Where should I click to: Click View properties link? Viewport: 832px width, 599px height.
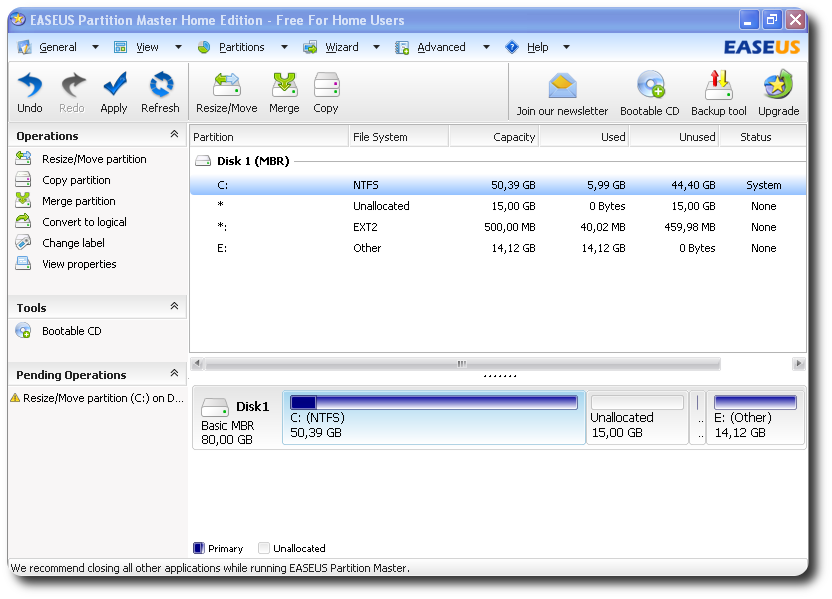79,264
